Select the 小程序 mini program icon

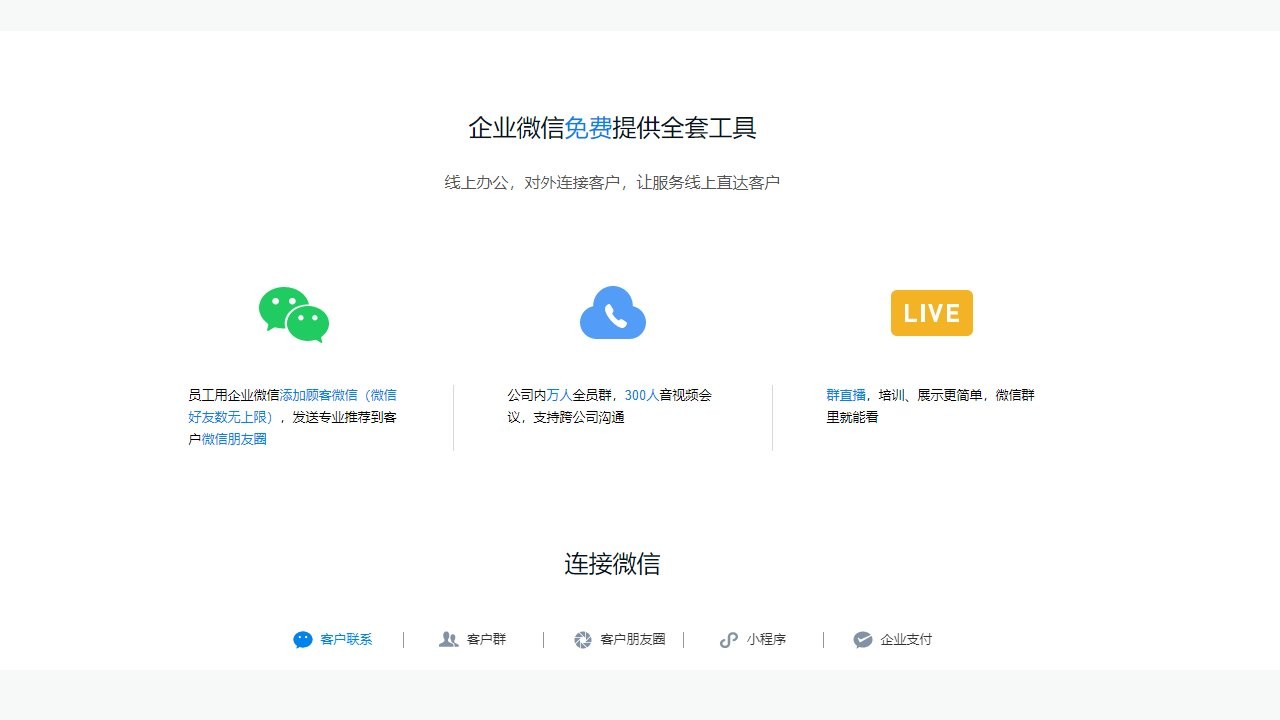point(727,639)
